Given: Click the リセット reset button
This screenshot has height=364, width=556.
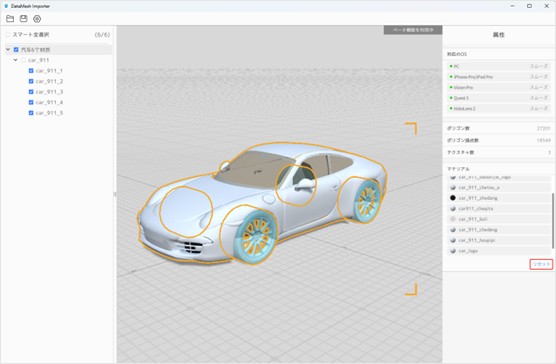Looking at the screenshot, I should (541, 264).
